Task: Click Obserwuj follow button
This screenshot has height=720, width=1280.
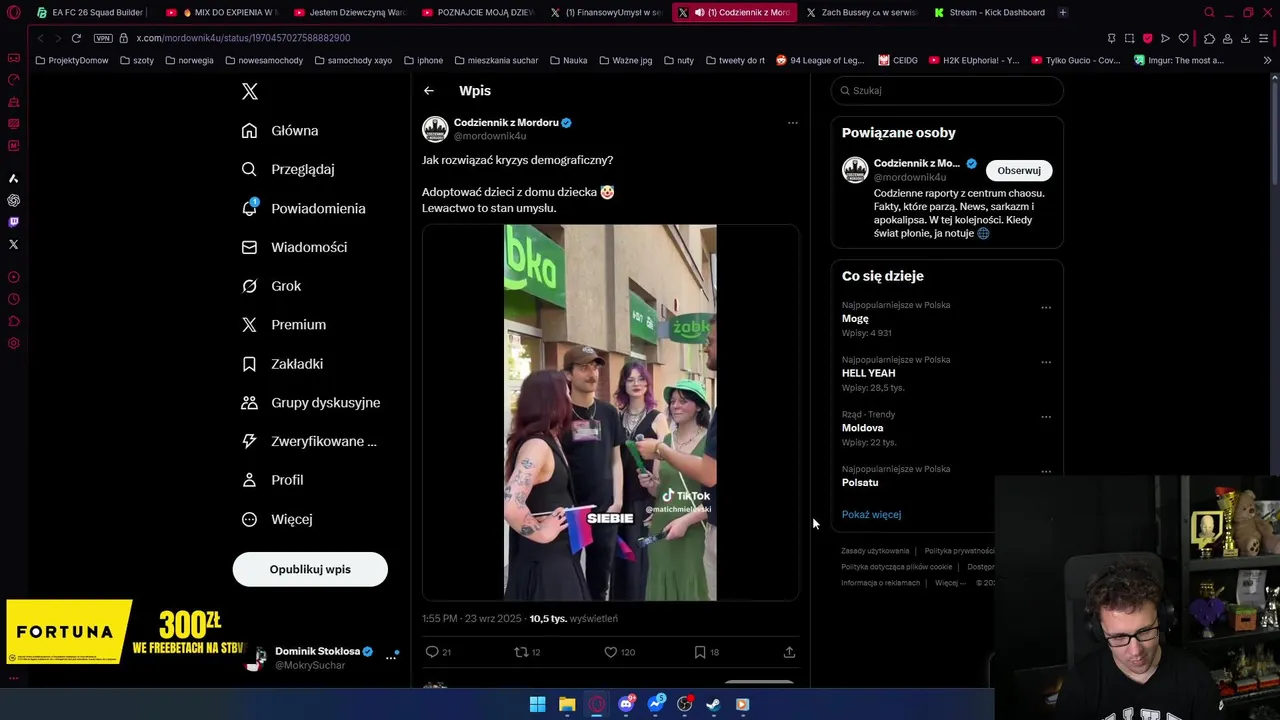Action: coord(1019,170)
